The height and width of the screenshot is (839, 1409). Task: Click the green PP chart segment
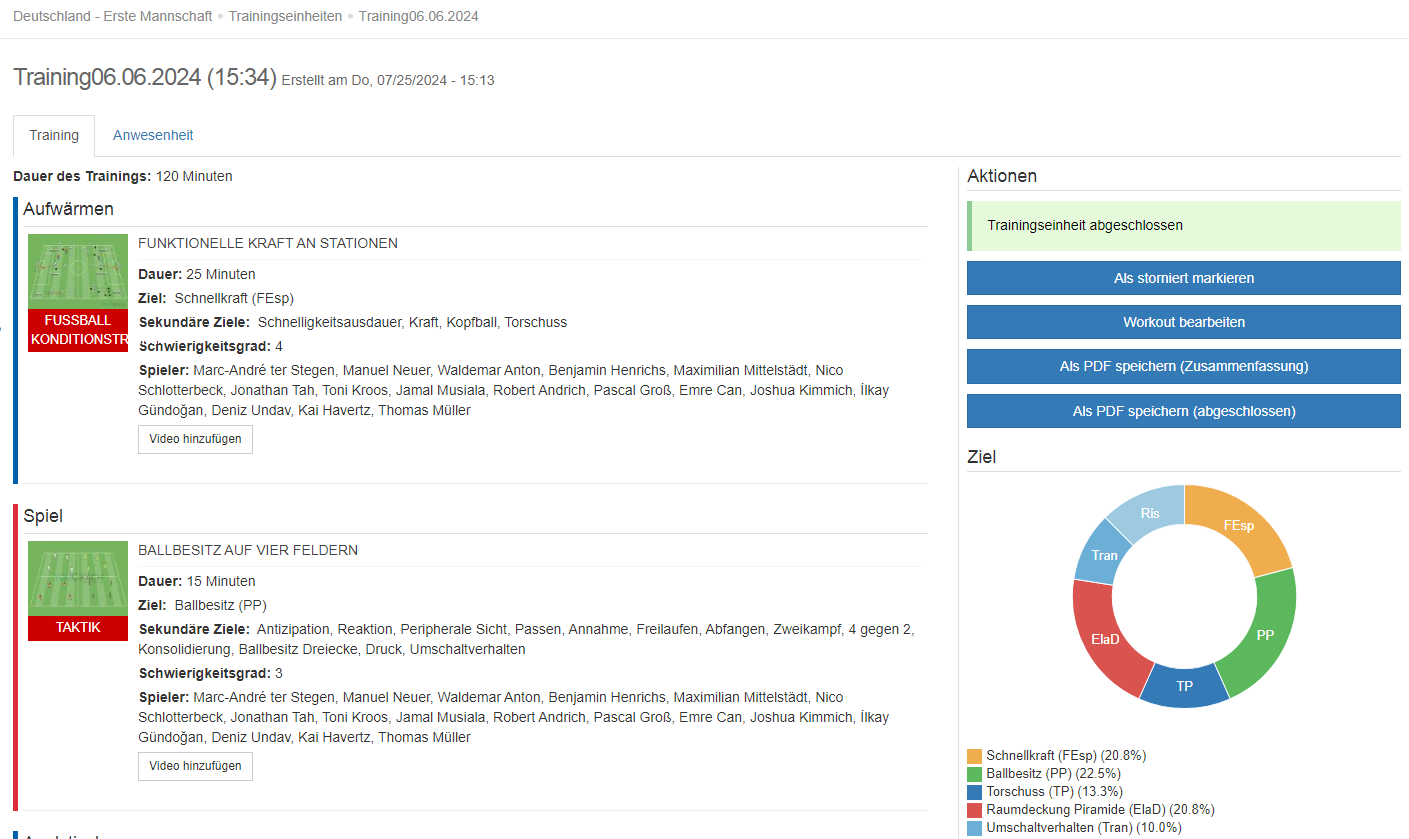[x=1265, y=635]
